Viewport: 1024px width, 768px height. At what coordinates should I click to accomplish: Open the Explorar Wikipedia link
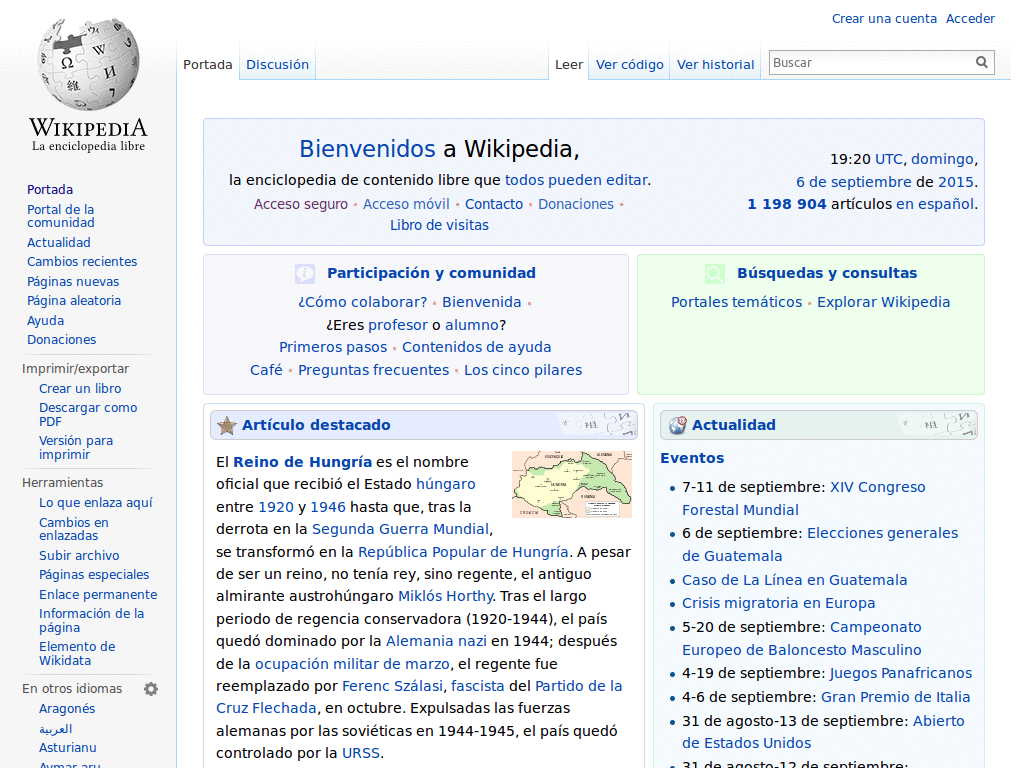(x=883, y=302)
